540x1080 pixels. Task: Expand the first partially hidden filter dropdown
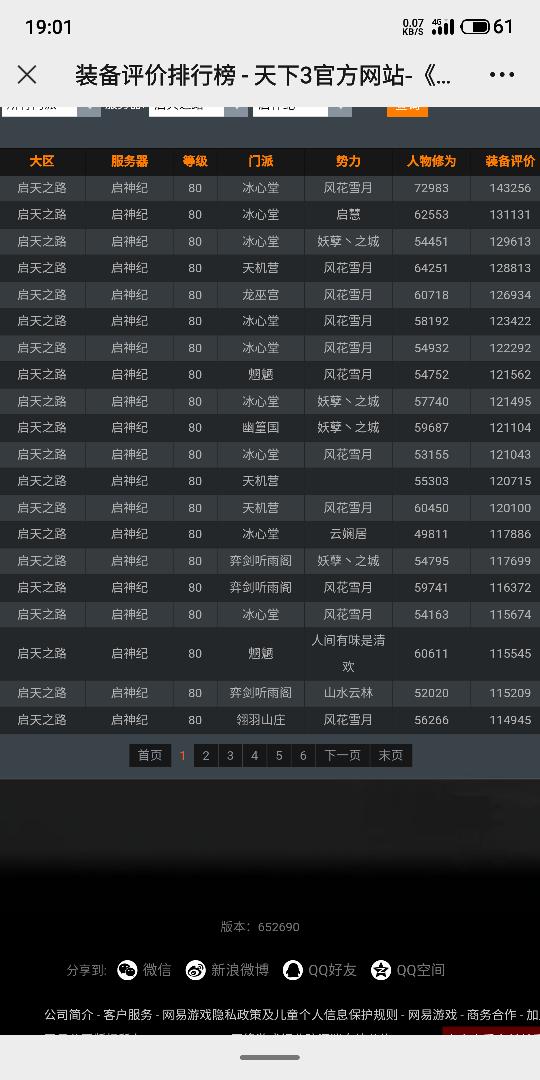(89, 110)
